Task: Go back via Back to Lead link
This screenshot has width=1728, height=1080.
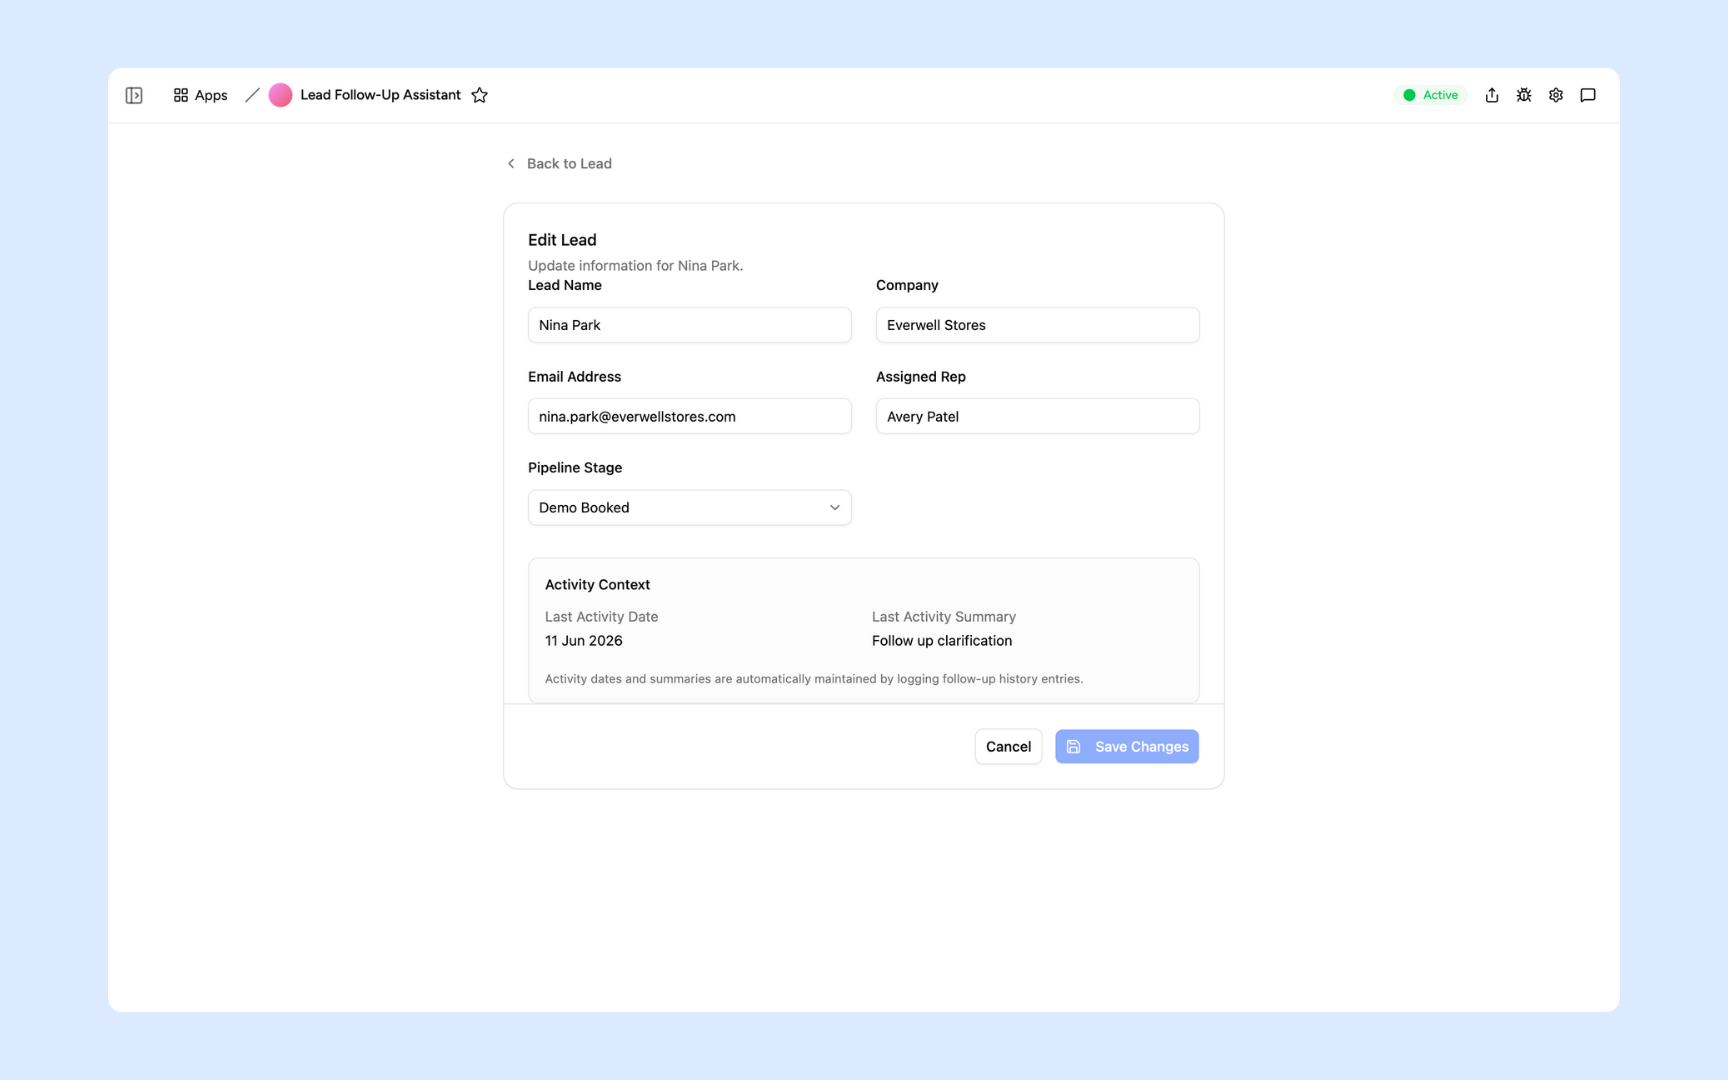Action: [559, 163]
